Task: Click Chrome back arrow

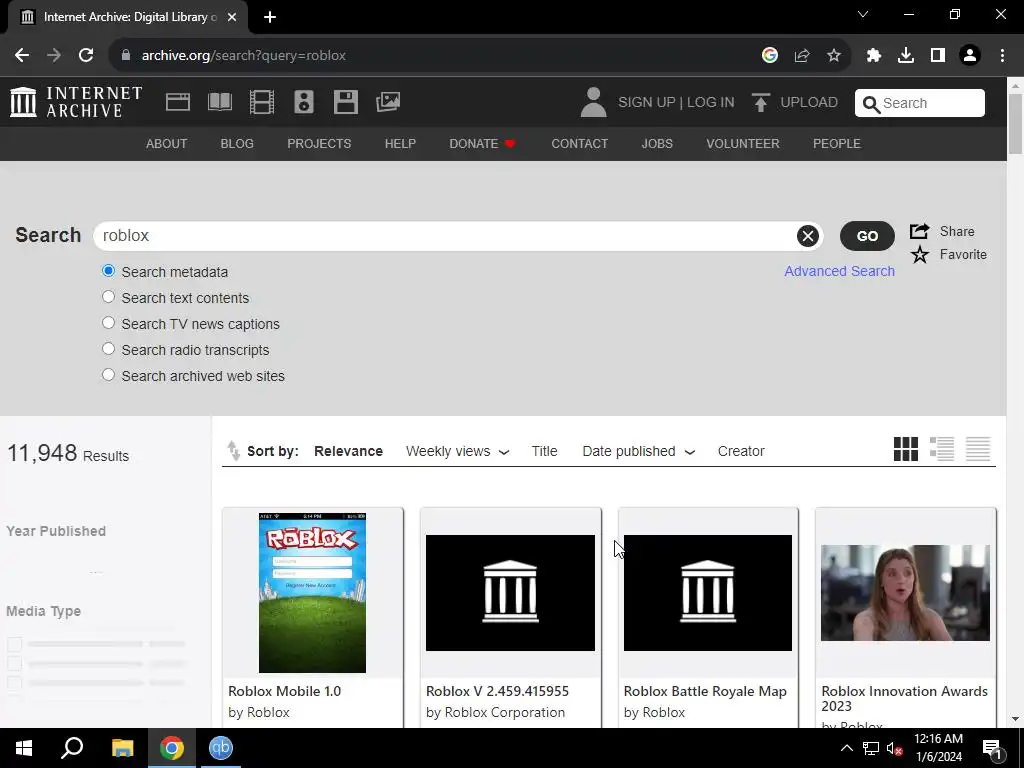Action: [x=22, y=56]
